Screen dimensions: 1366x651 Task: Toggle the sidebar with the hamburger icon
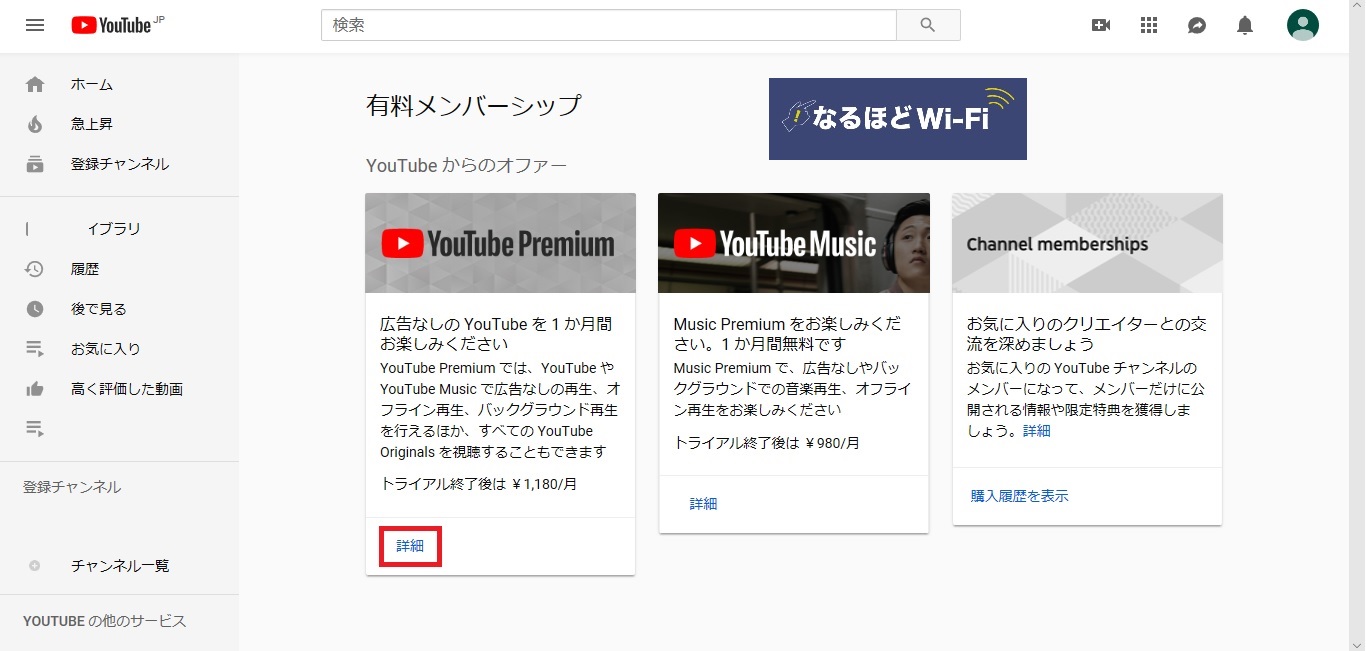pyautogui.click(x=35, y=25)
